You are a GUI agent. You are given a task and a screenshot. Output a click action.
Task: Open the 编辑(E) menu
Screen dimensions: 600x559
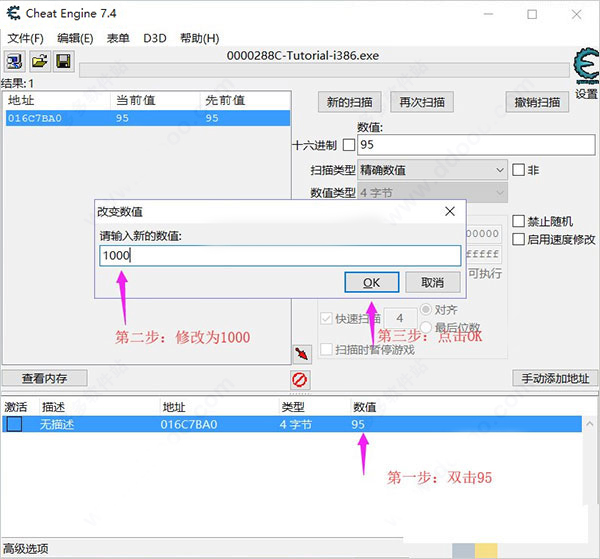75,38
